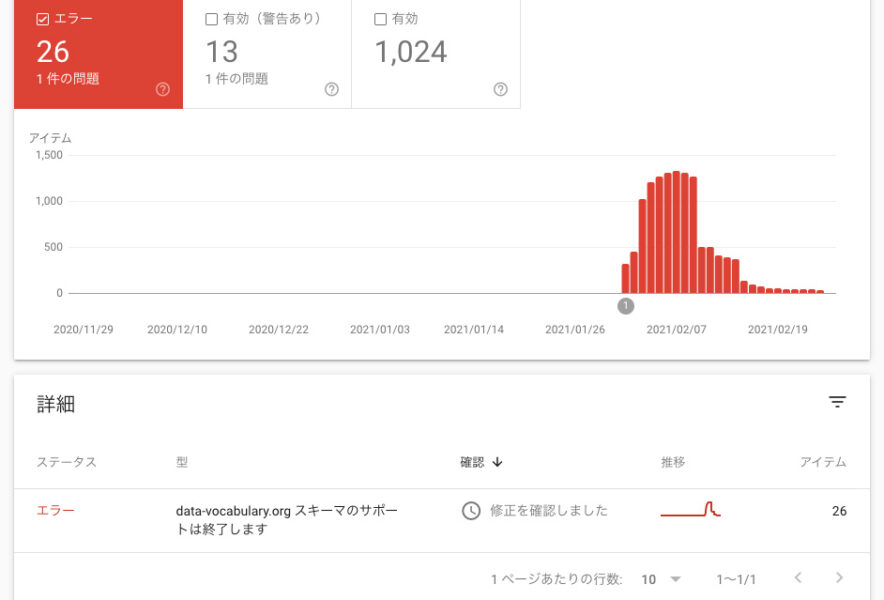Viewport: 884px width, 600px height.
Task: Go to previous page chevron
Action: click(798, 577)
